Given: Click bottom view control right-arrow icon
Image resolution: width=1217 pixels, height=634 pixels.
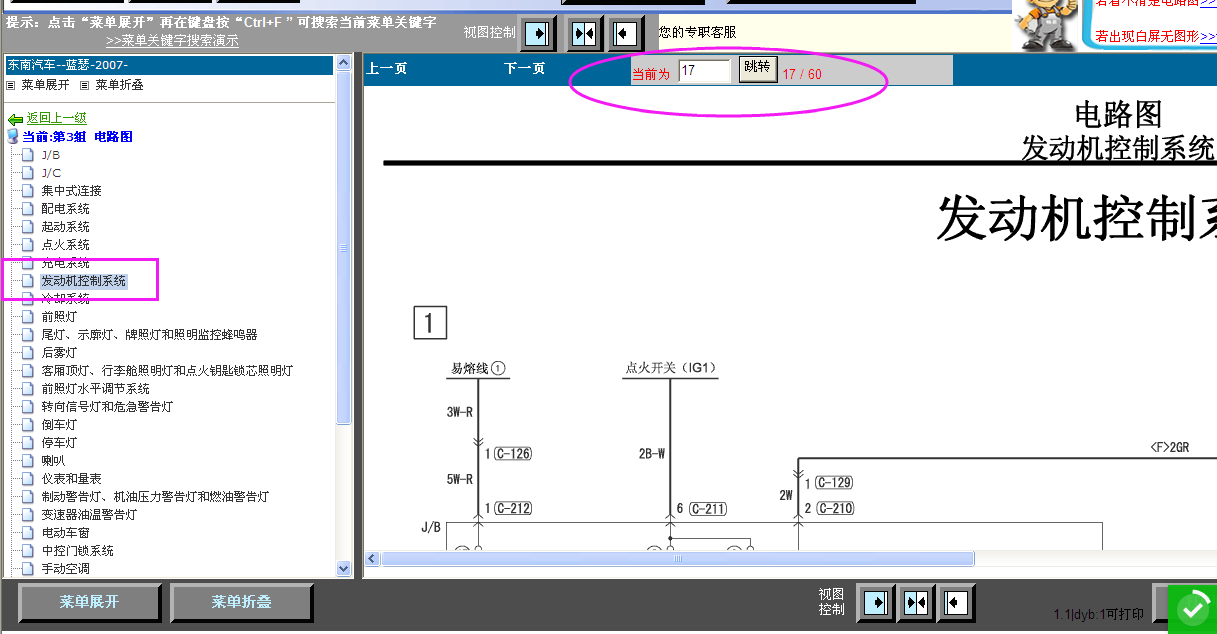Looking at the screenshot, I should [874, 603].
